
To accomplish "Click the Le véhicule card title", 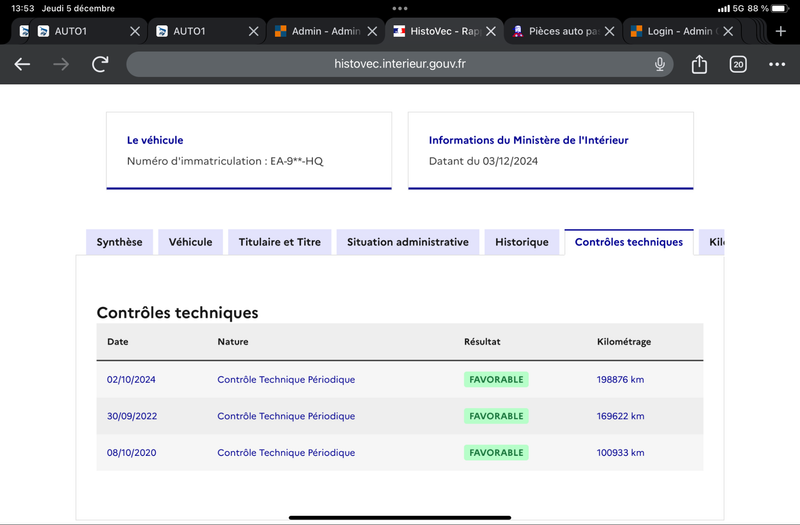I will [155, 140].
